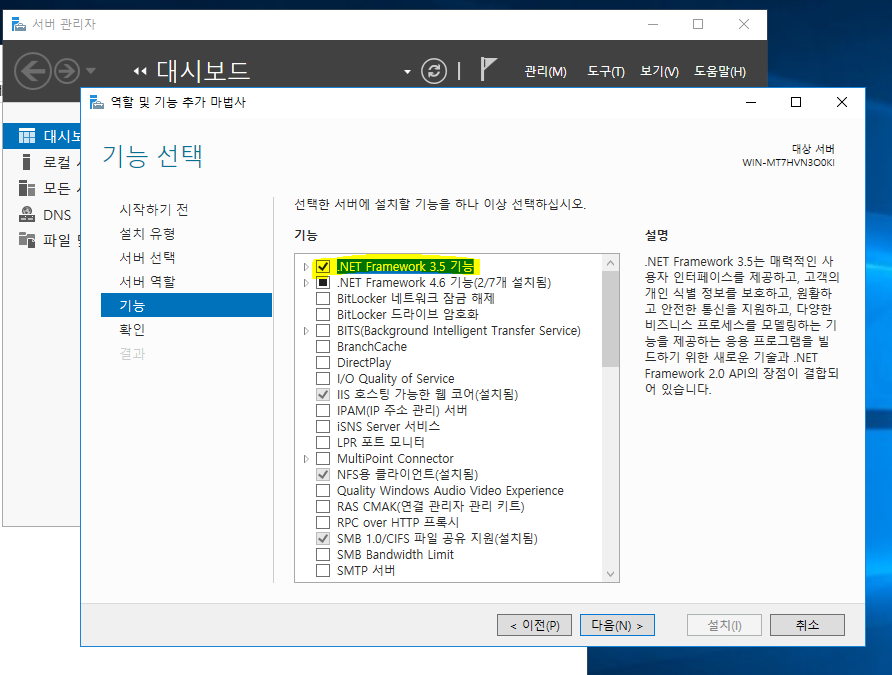Image resolution: width=892 pixels, height=675 pixels.
Task: Check RPC over HTTP 프록시 checkbox
Action: [x=323, y=522]
